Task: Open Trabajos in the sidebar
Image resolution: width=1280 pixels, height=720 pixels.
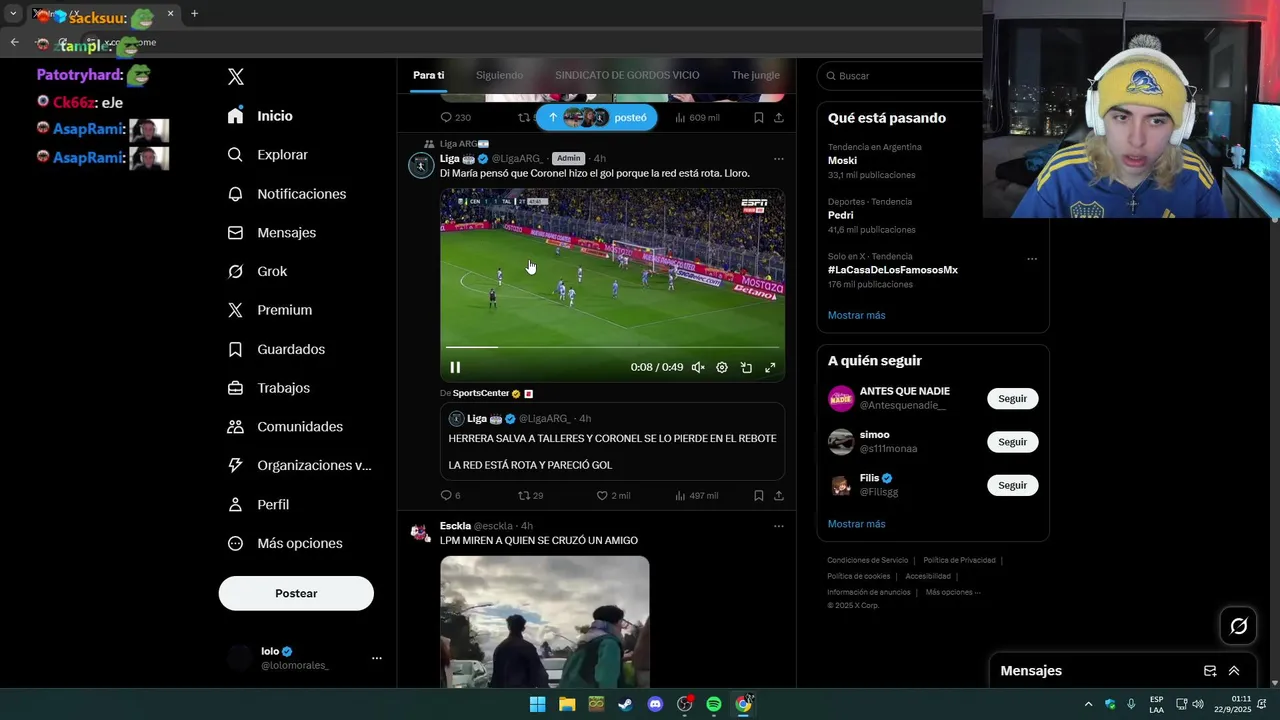Action: [268, 388]
